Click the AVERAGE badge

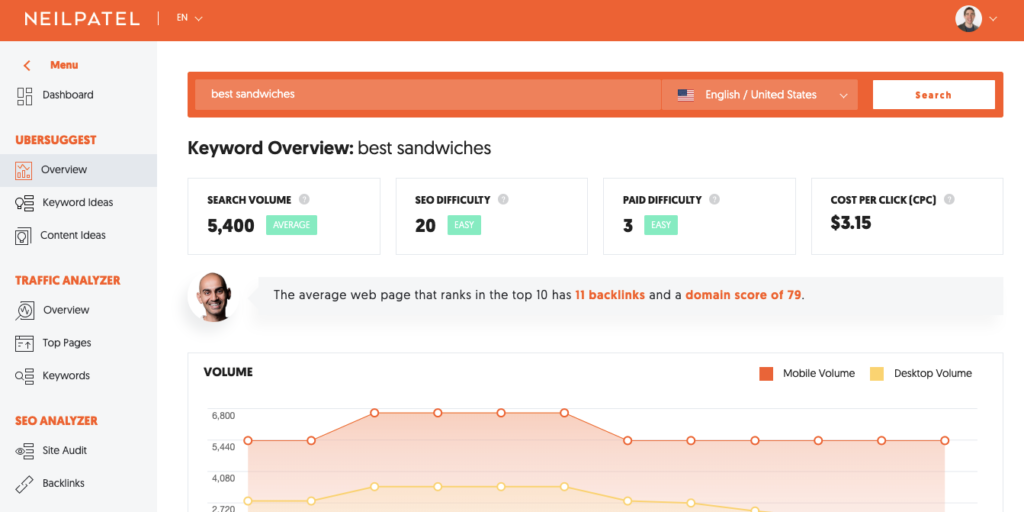pos(291,225)
